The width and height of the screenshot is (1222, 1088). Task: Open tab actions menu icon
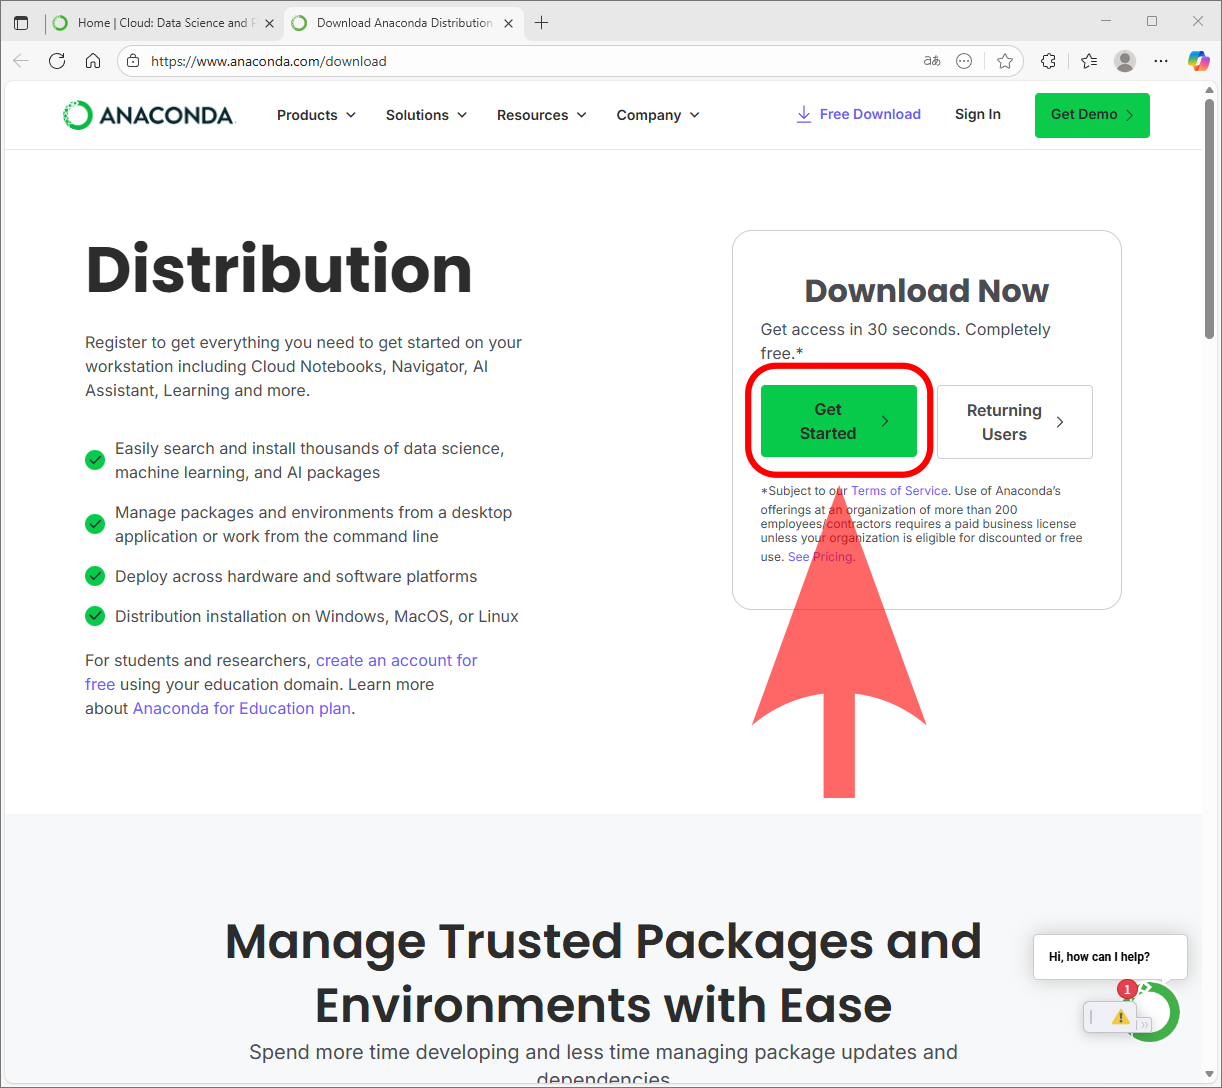21,22
